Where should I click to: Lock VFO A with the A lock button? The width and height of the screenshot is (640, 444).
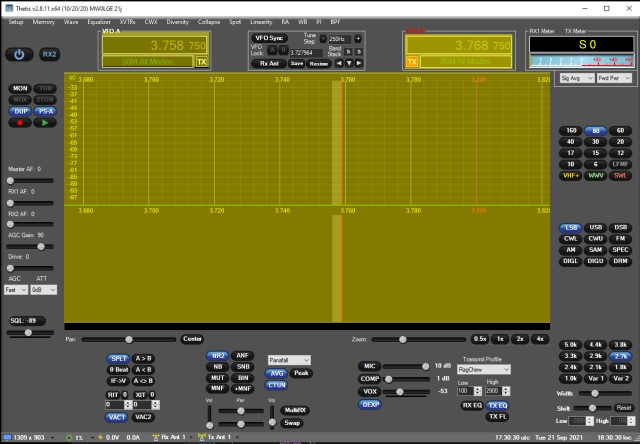(x=272, y=50)
